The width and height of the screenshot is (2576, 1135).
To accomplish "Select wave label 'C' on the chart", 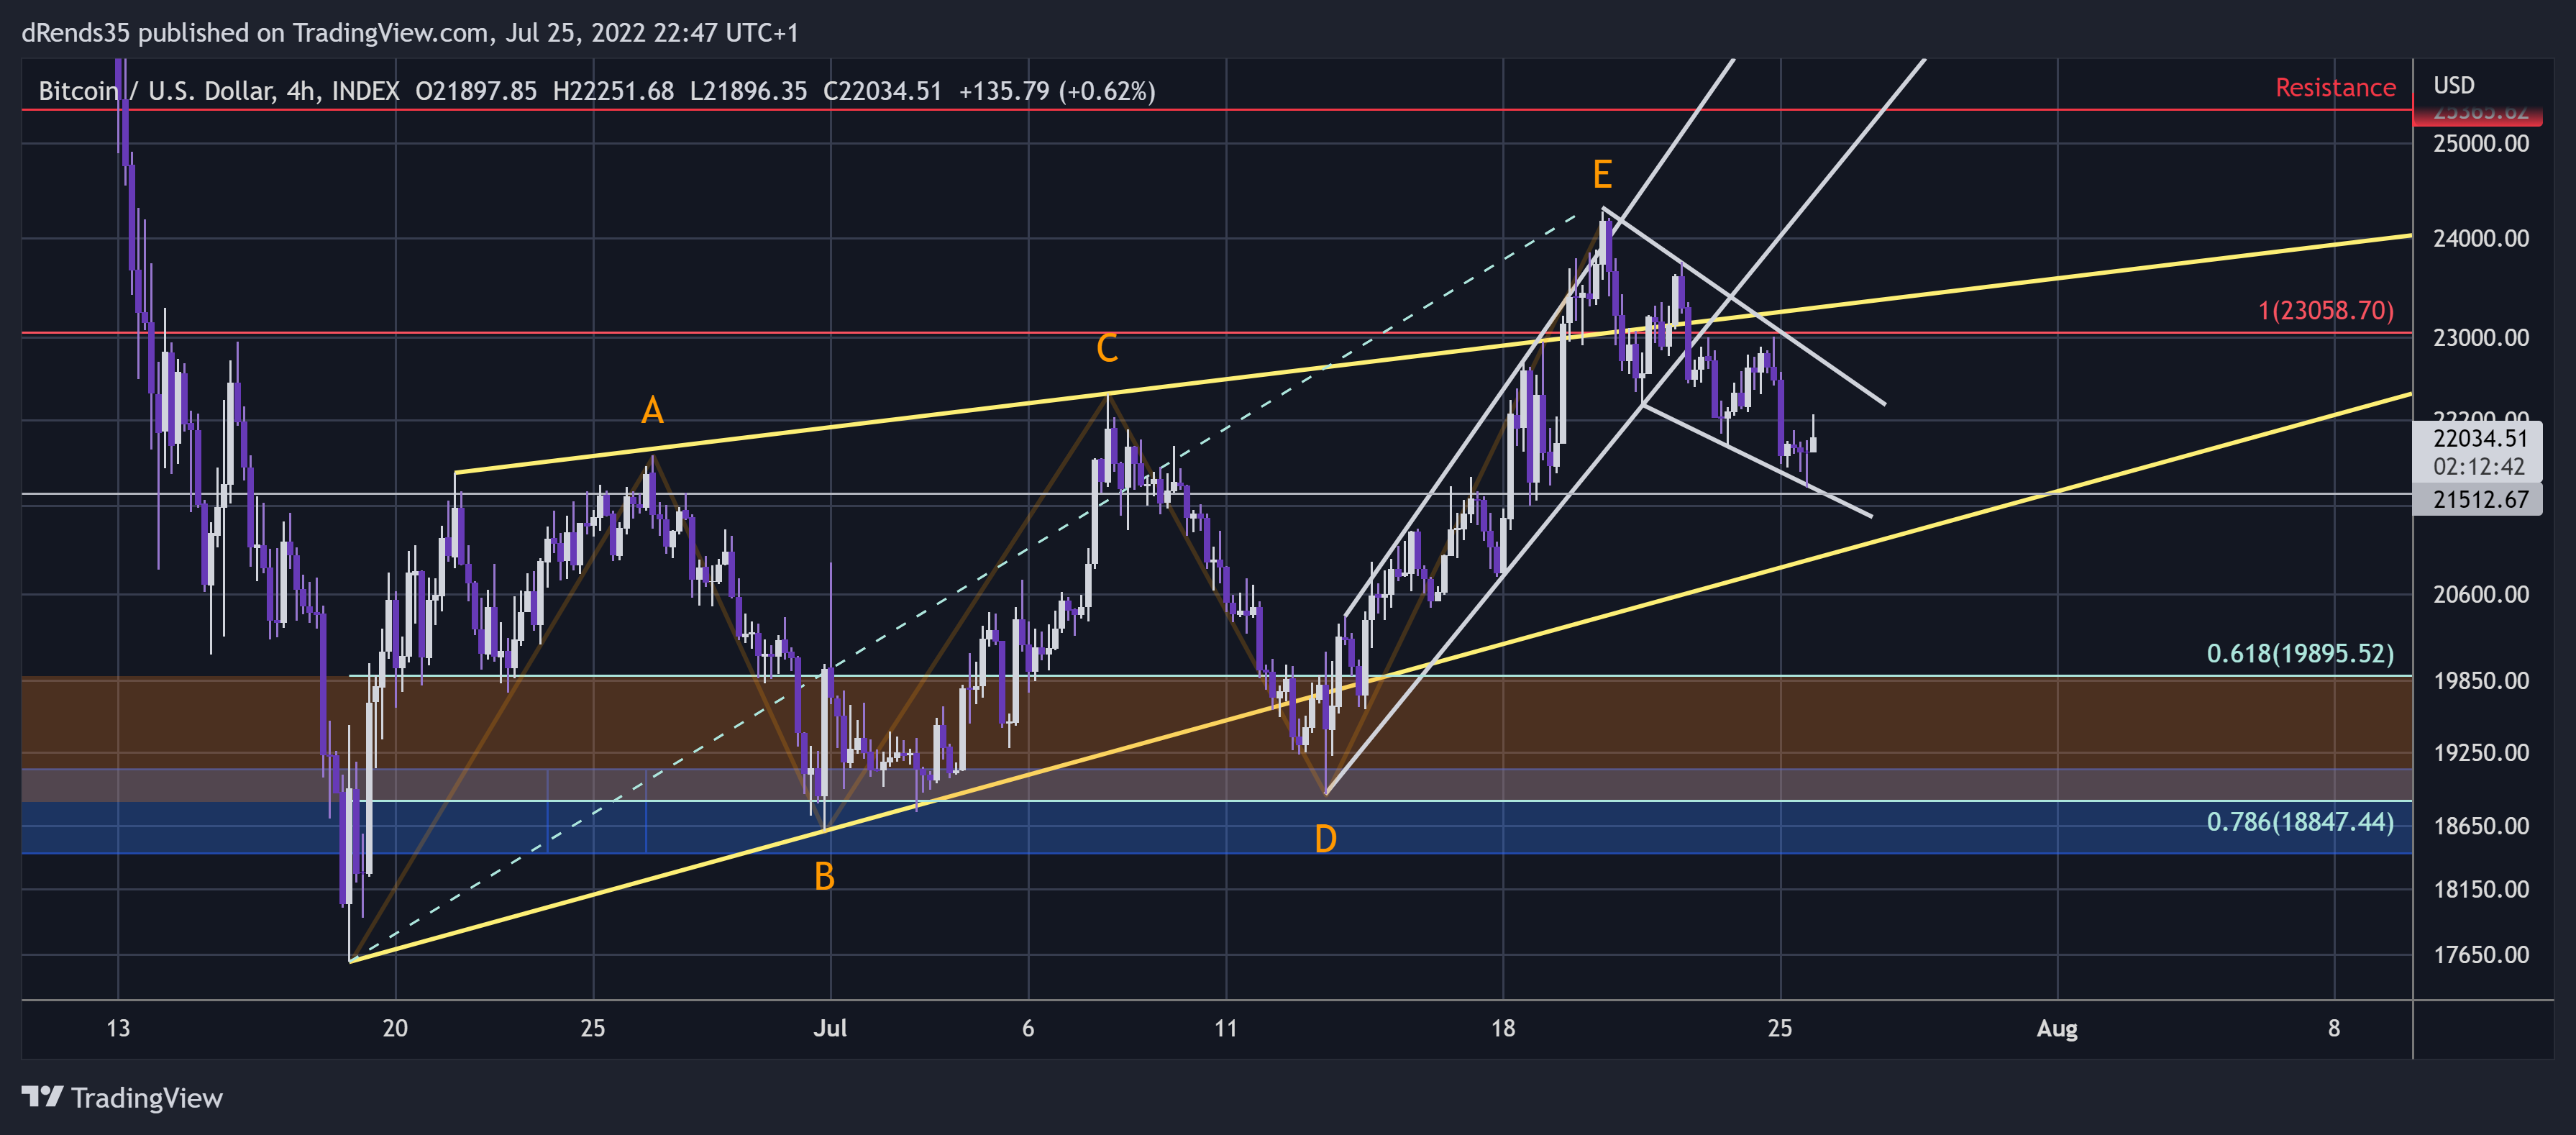I will [1107, 348].
